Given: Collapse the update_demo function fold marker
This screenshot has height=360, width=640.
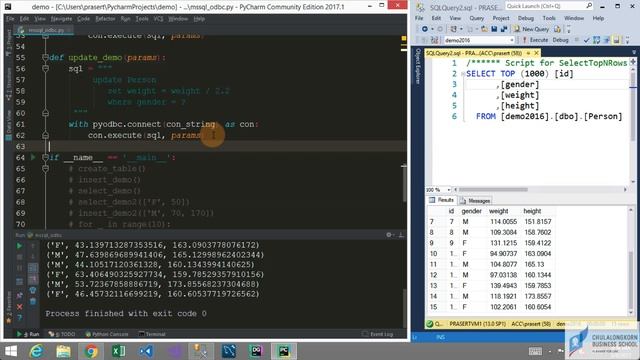Looking at the screenshot, I should [45, 58].
